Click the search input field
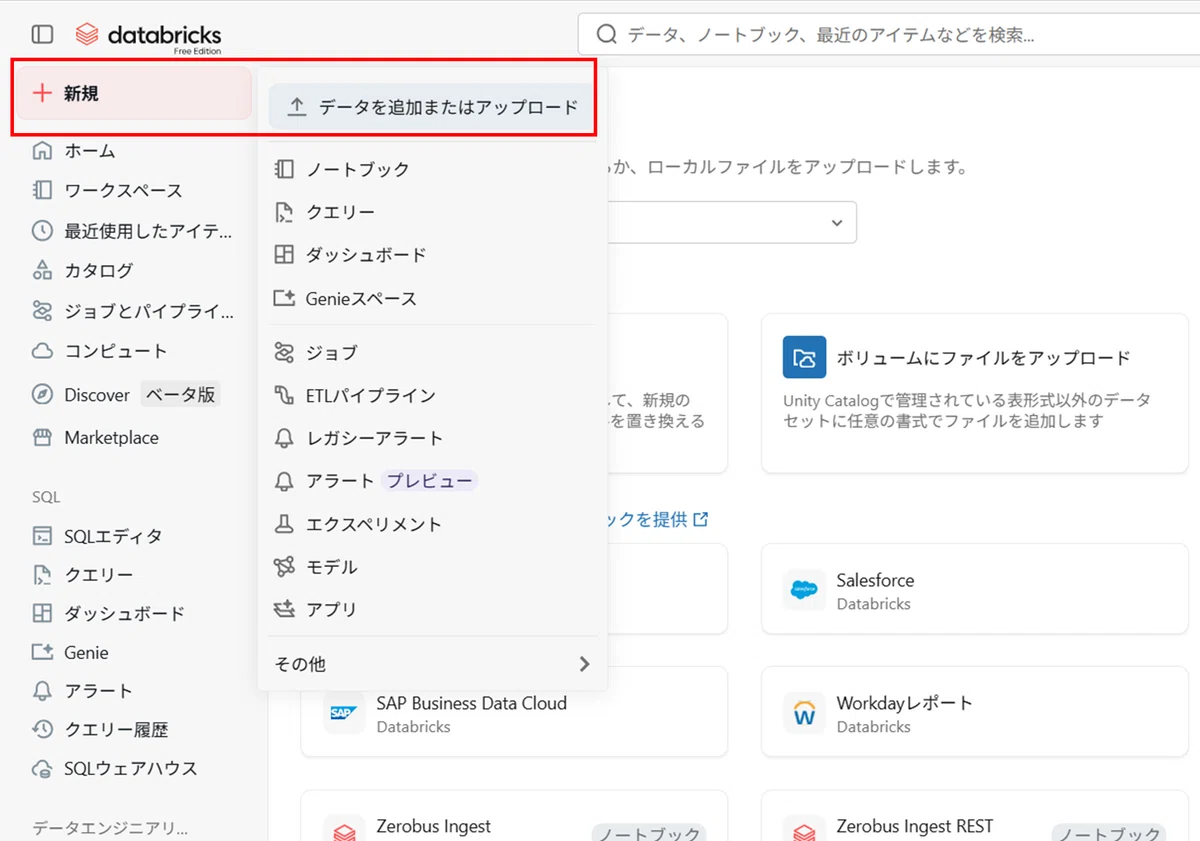This screenshot has width=1200, height=841. [x=888, y=35]
